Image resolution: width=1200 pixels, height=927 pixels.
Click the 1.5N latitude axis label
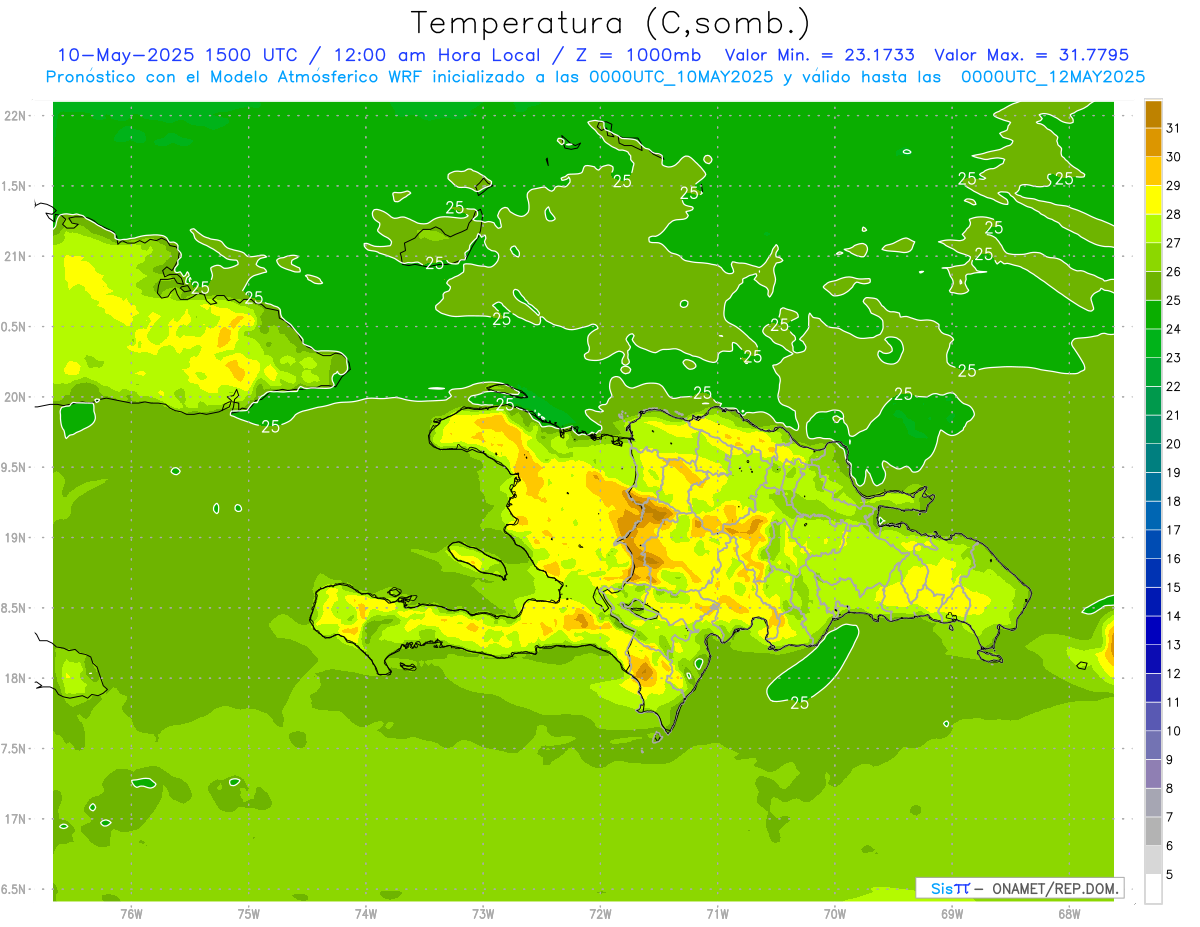15,186
